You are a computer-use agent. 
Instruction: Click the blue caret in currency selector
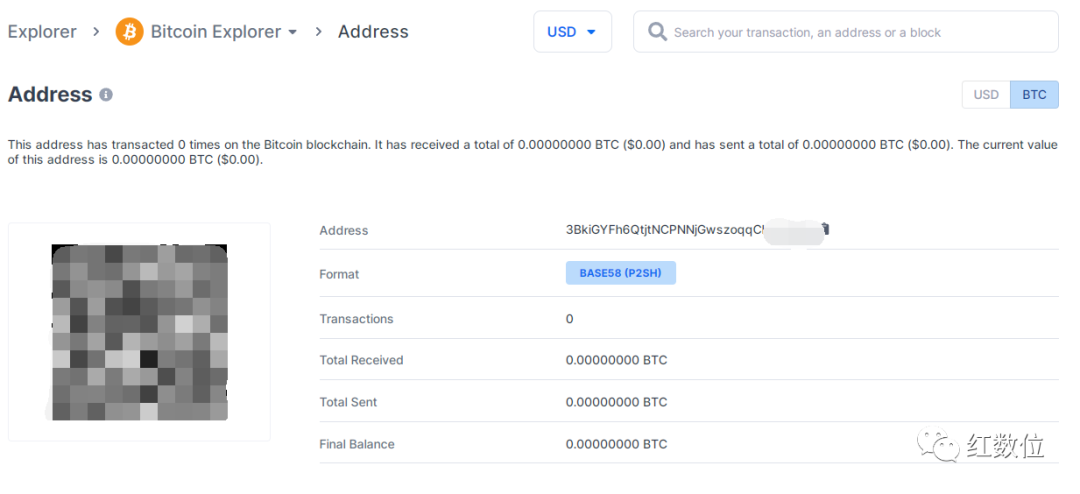591,32
